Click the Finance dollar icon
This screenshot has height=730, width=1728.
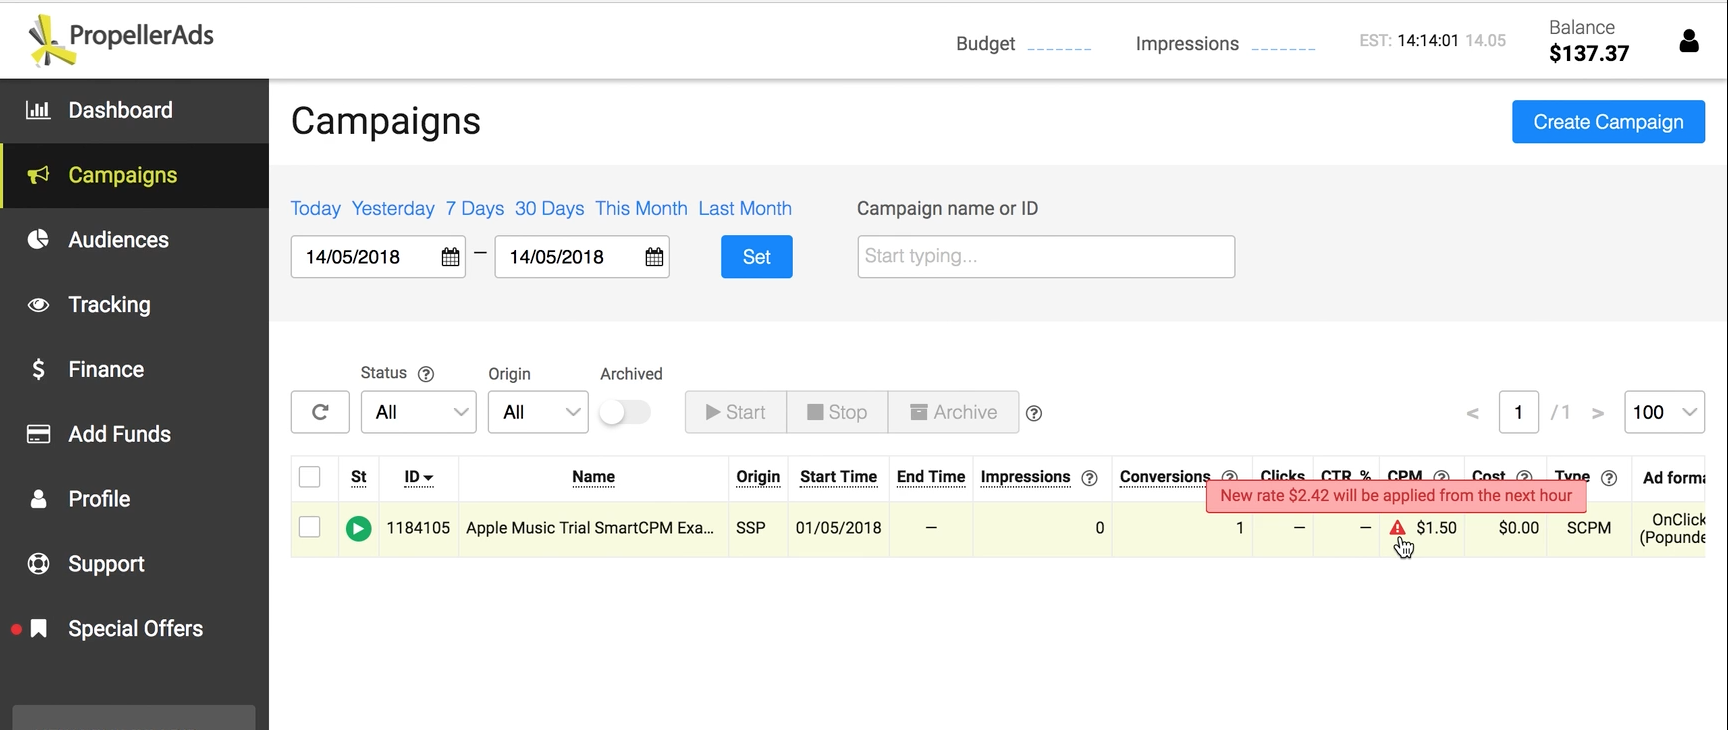tap(38, 369)
